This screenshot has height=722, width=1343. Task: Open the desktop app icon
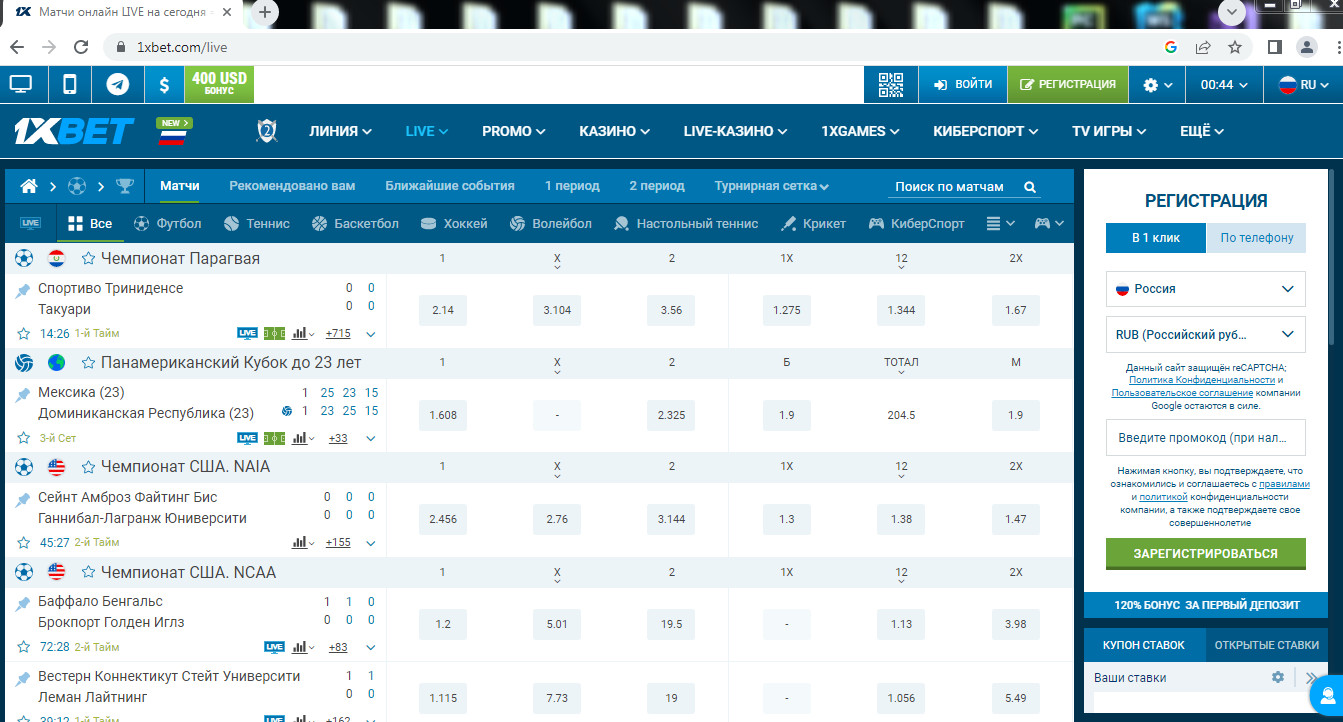pyautogui.click(x=21, y=85)
